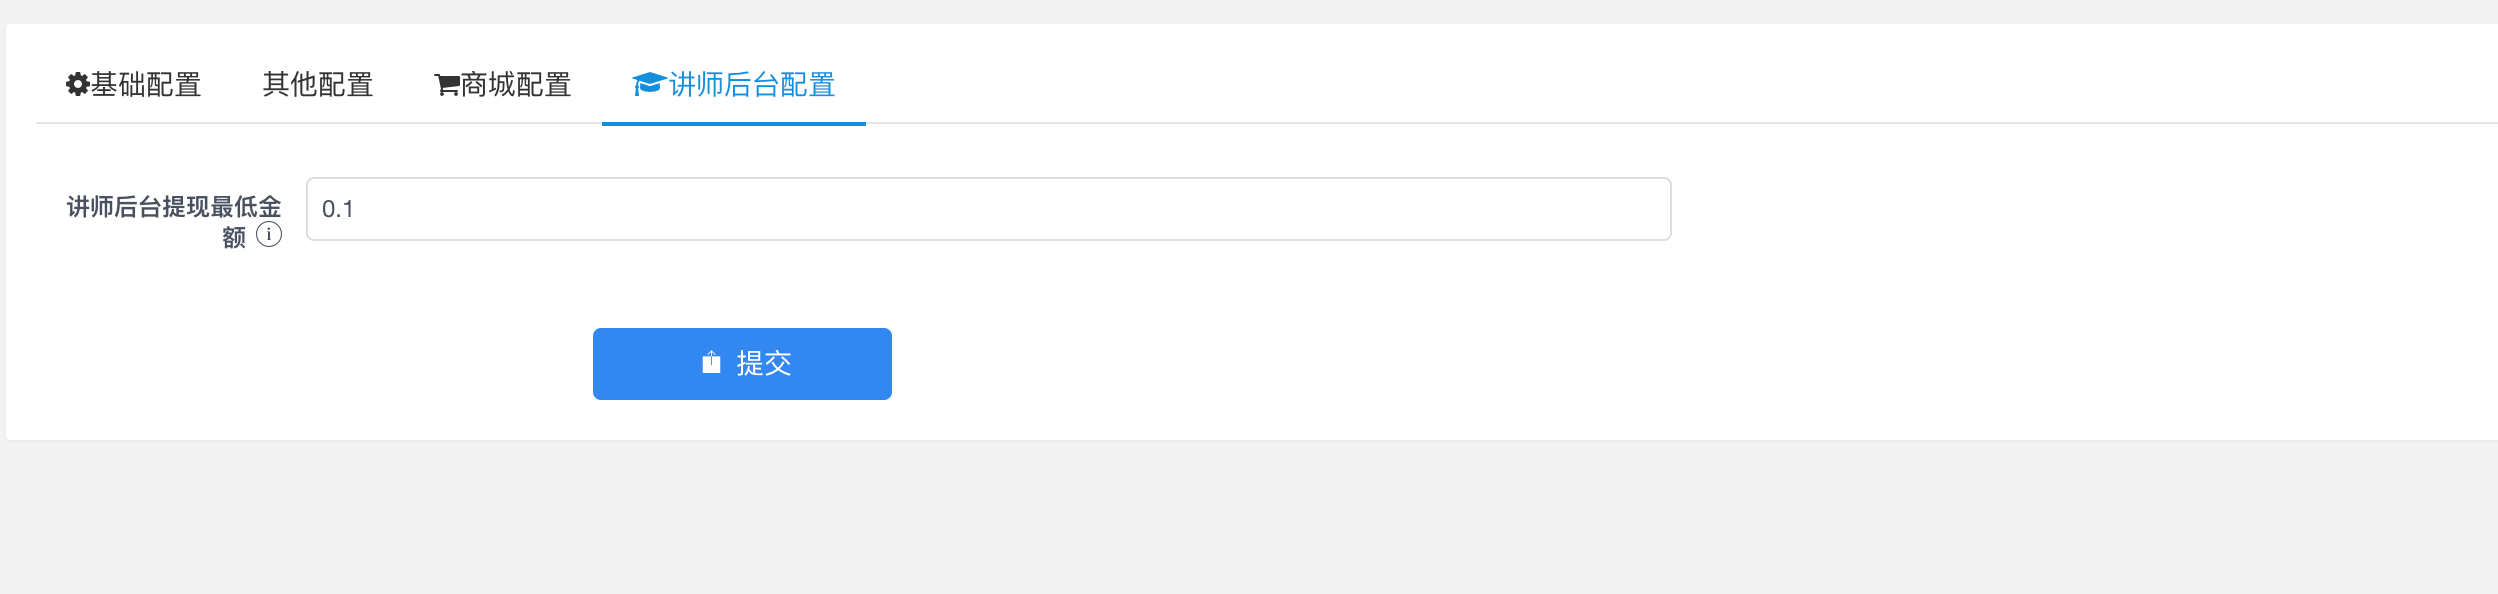Screen dimensions: 2498x594
Task: Click the upload icon inside the 提交 button
Action: [711, 362]
